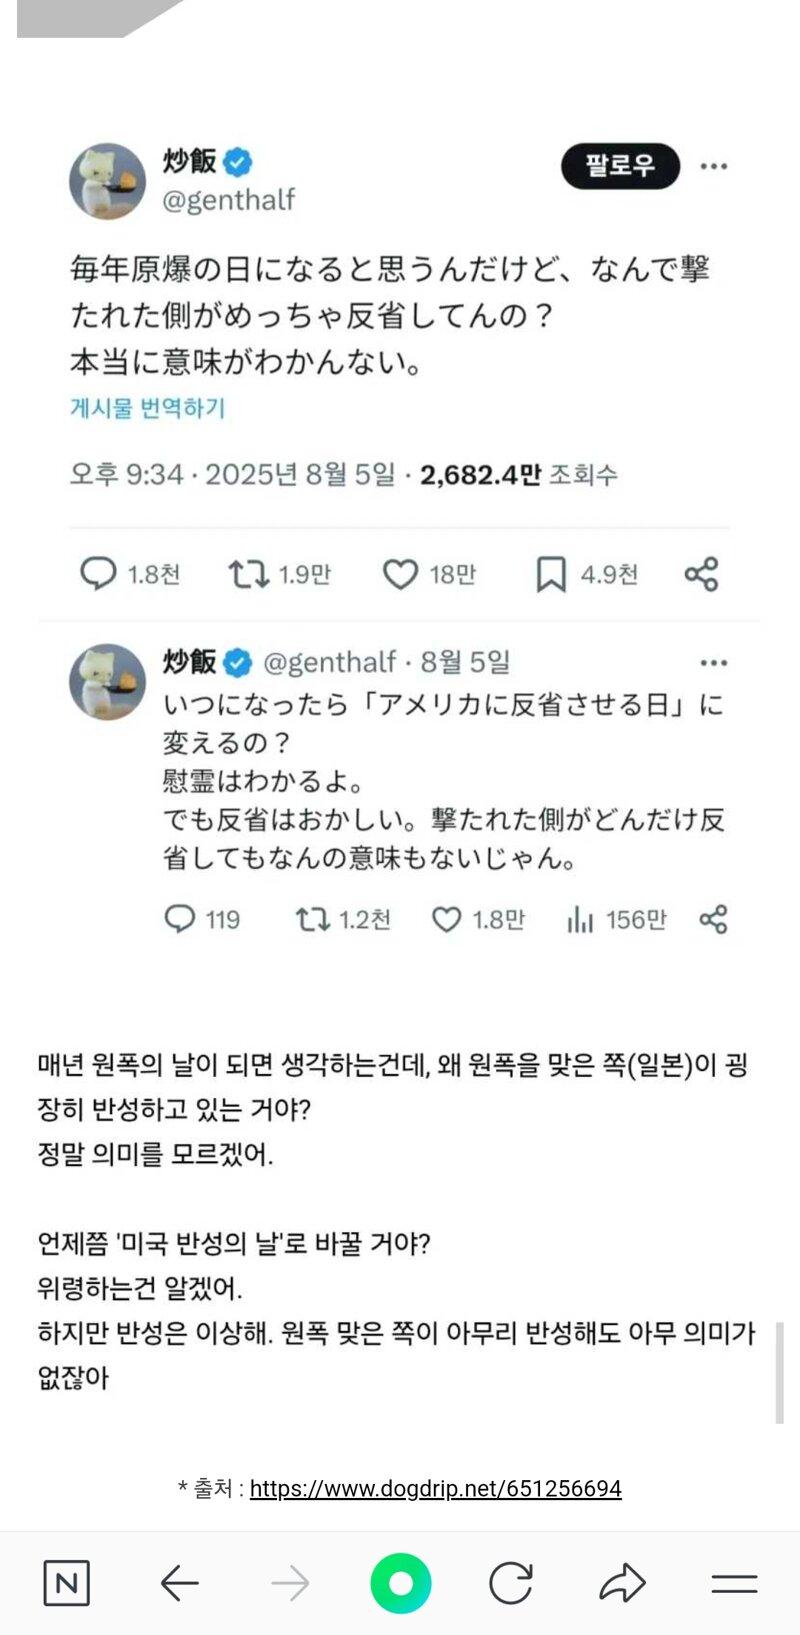Tap the 팔로우 follow button
This screenshot has height=1635, width=800.
coord(620,167)
